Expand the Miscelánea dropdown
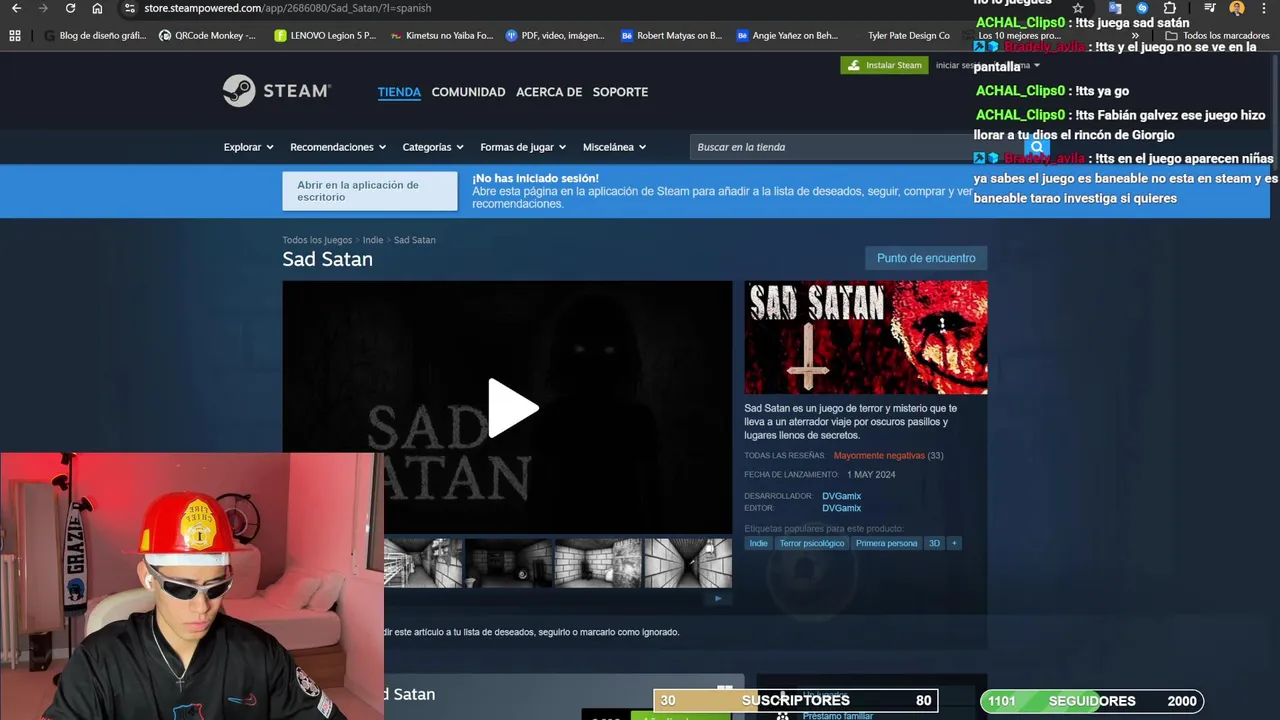This screenshot has height=720, width=1280. coord(614,147)
